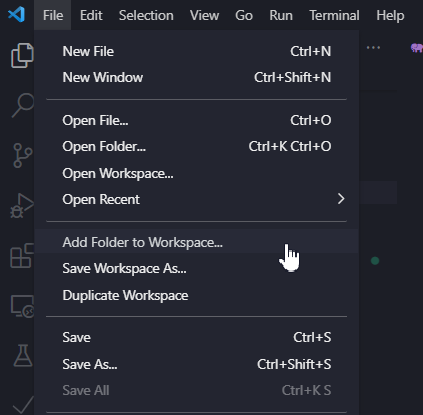Choose Duplicate Workspace
Viewport: 423px width, 415px height.
[x=197, y=295]
